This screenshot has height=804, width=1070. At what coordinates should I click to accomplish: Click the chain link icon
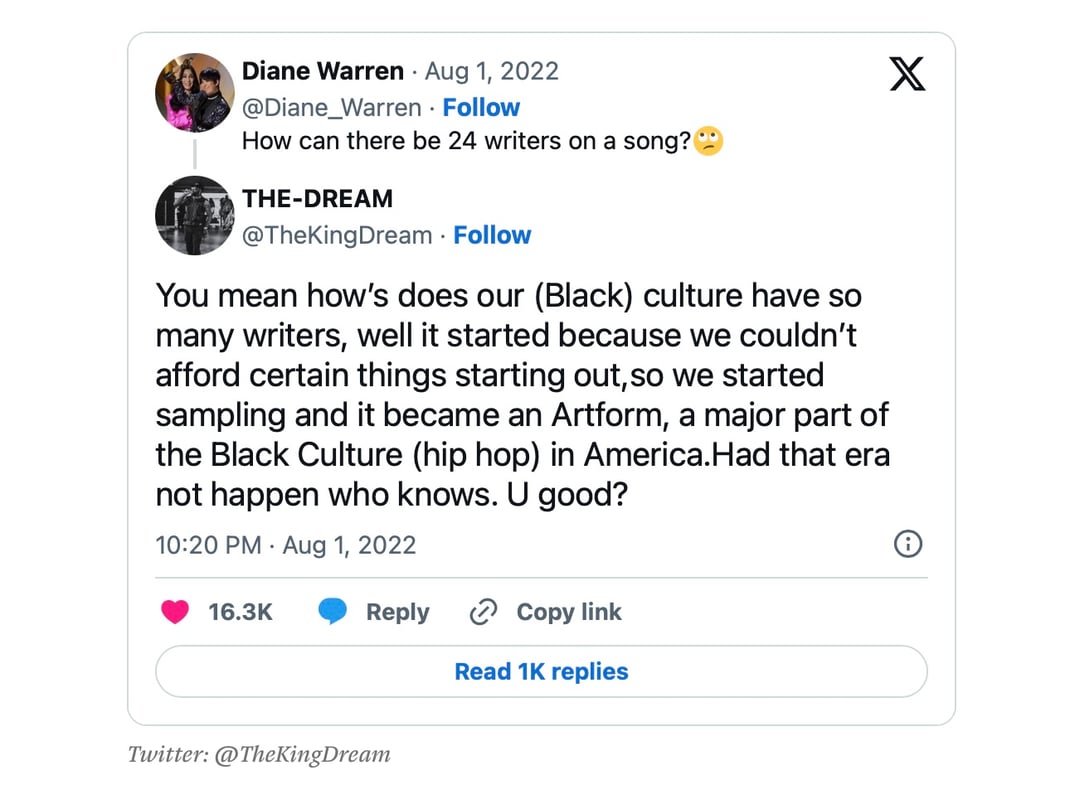click(484, 612)
